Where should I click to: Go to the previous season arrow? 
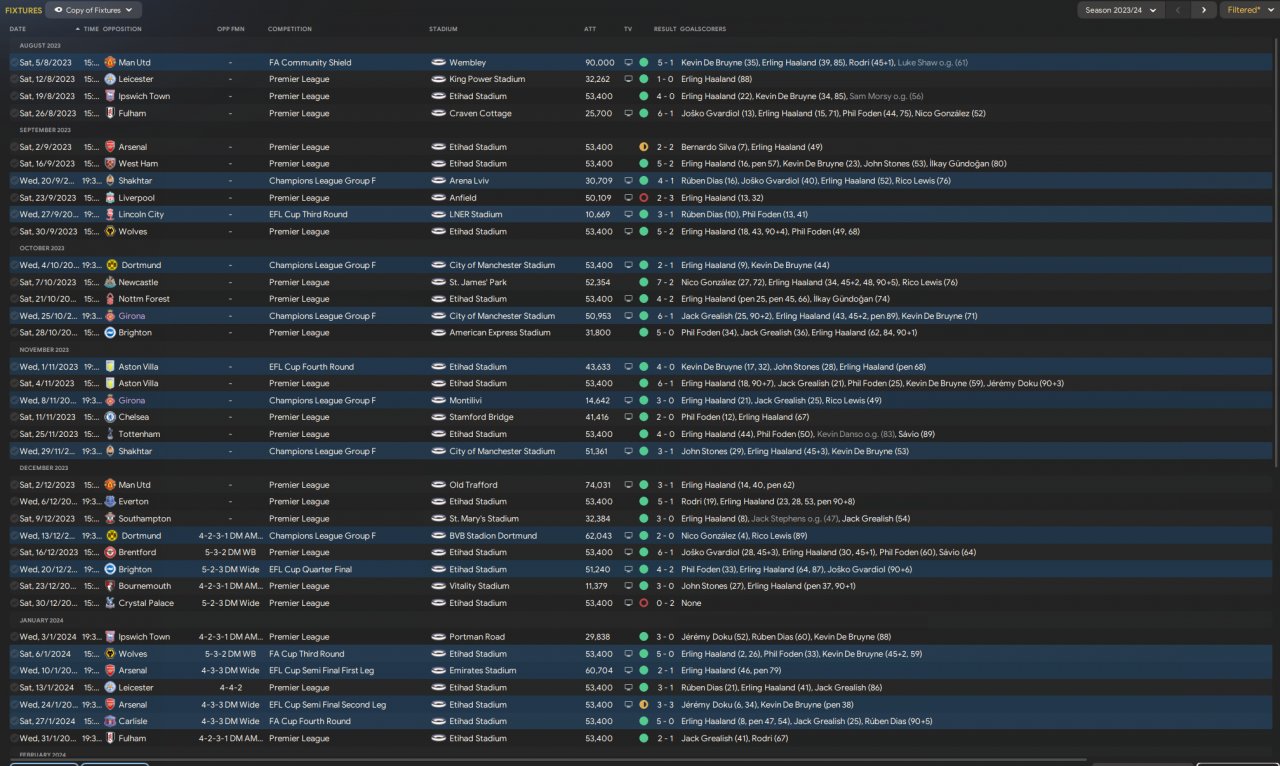pos(1179,10)
